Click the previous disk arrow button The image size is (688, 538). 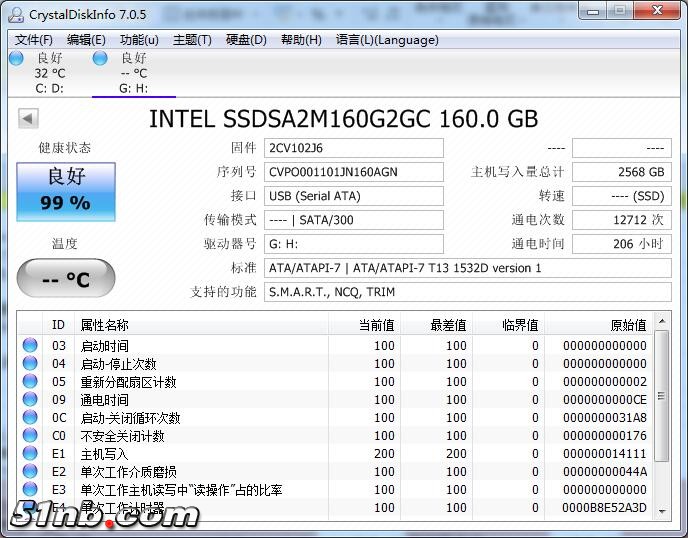28,118
